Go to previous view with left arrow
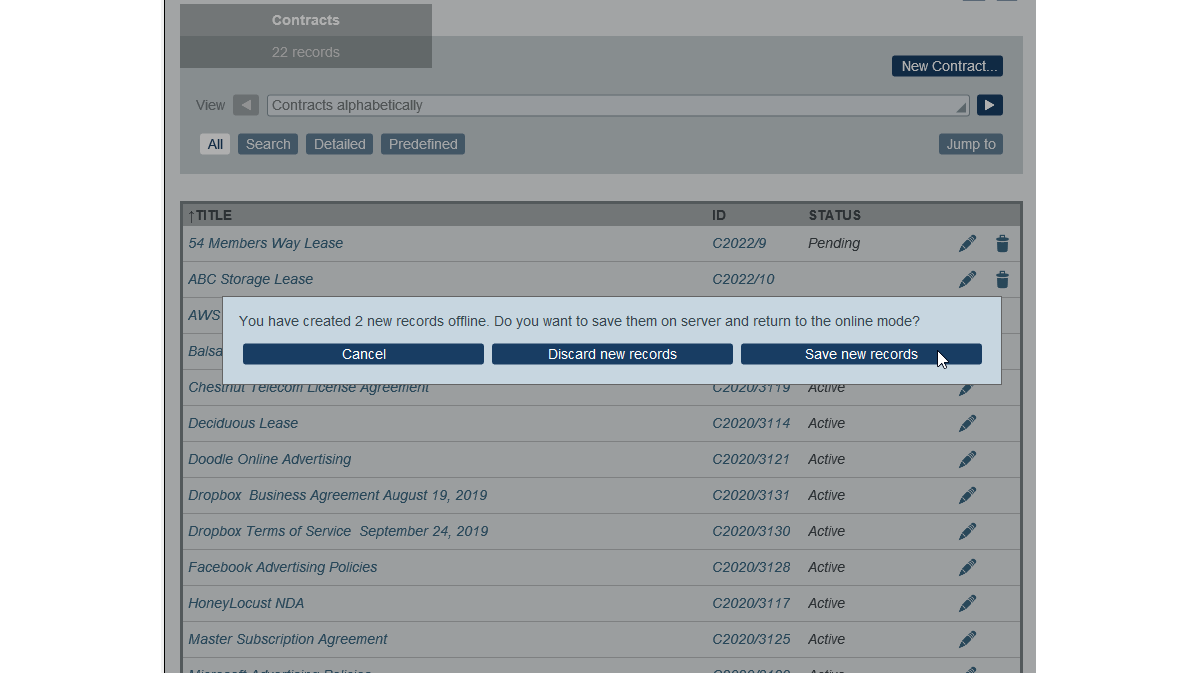Viewport: 1198px width, 673px height. tap(246, 105)
